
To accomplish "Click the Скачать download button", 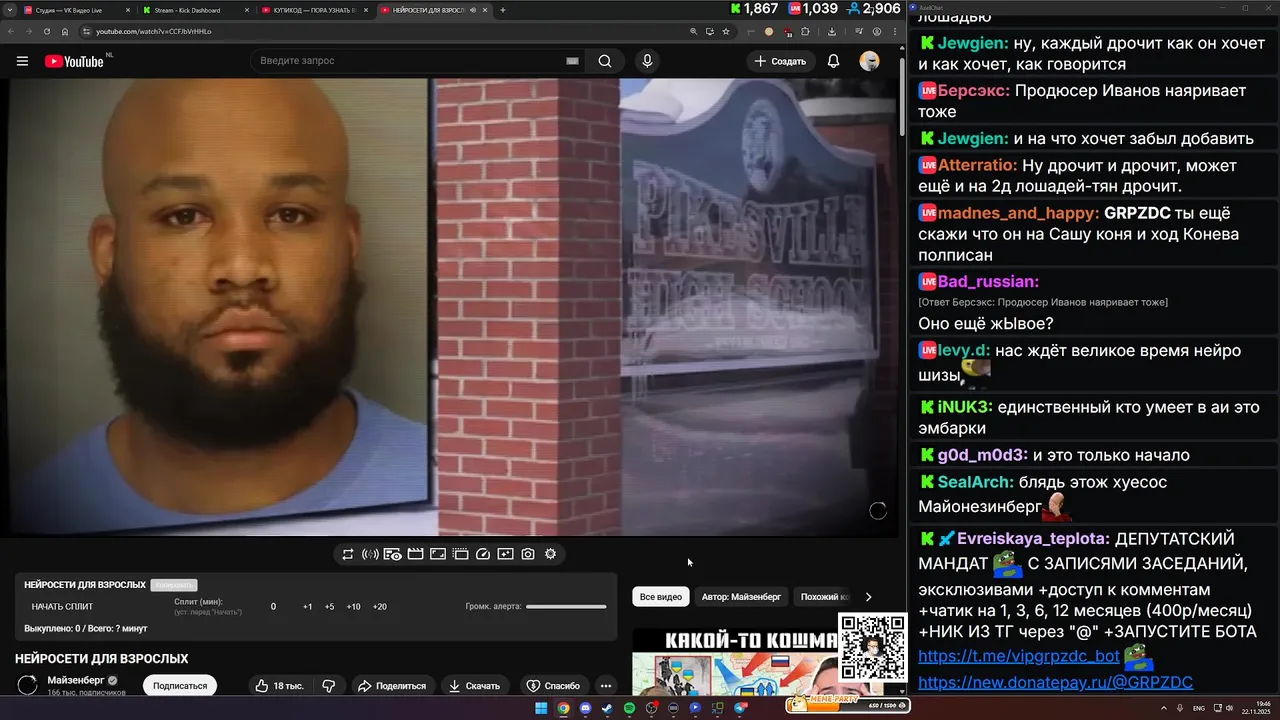I will [474, 686].
